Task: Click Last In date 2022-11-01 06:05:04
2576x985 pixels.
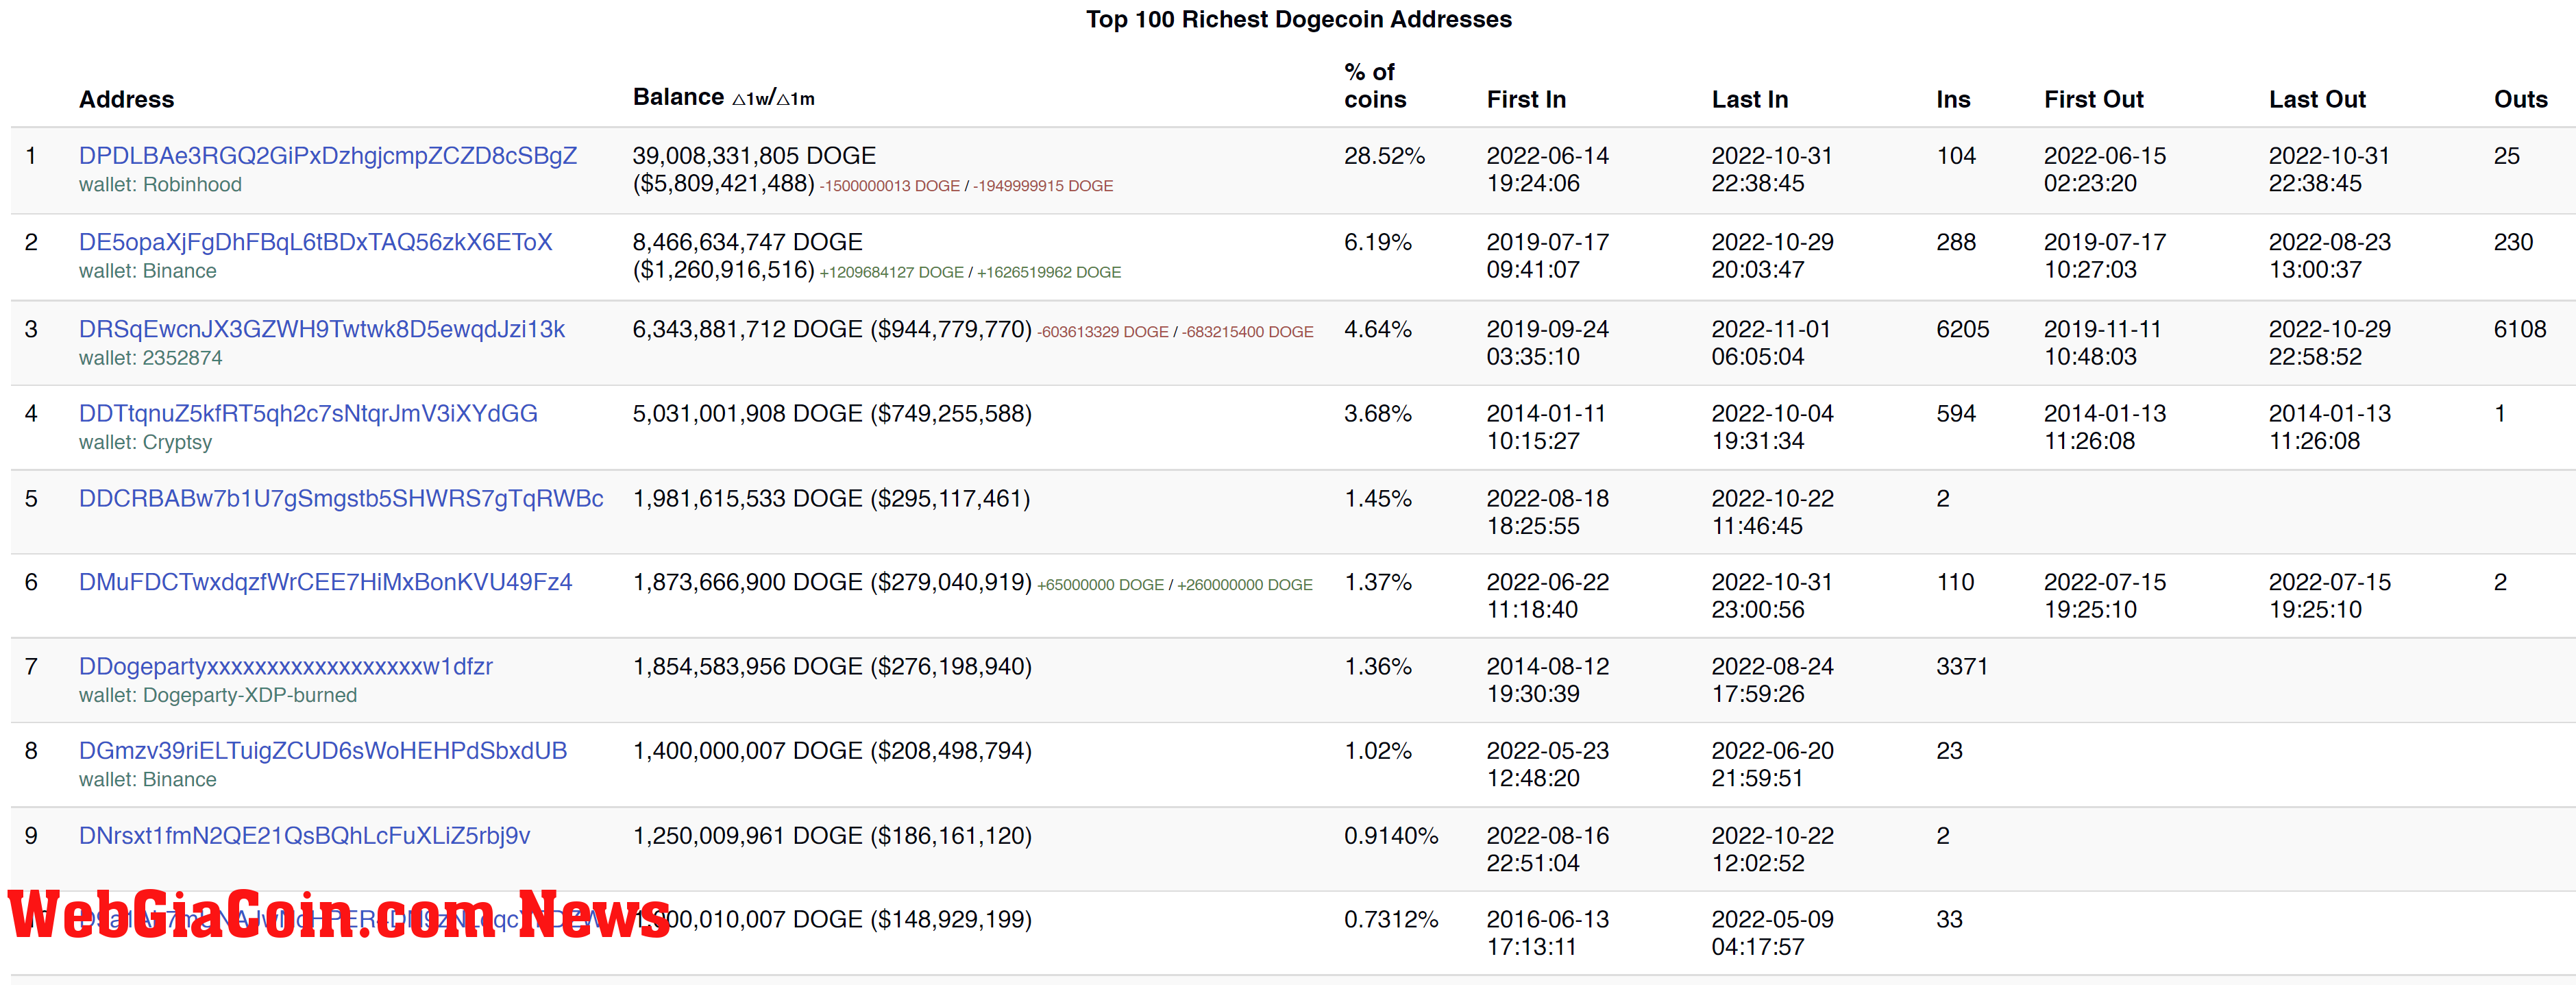Action: coord(1771,343)
